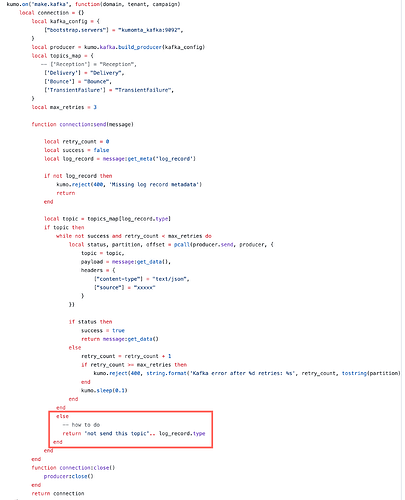Click 'retry_count = retry_count + 1' line

point(126,356)
